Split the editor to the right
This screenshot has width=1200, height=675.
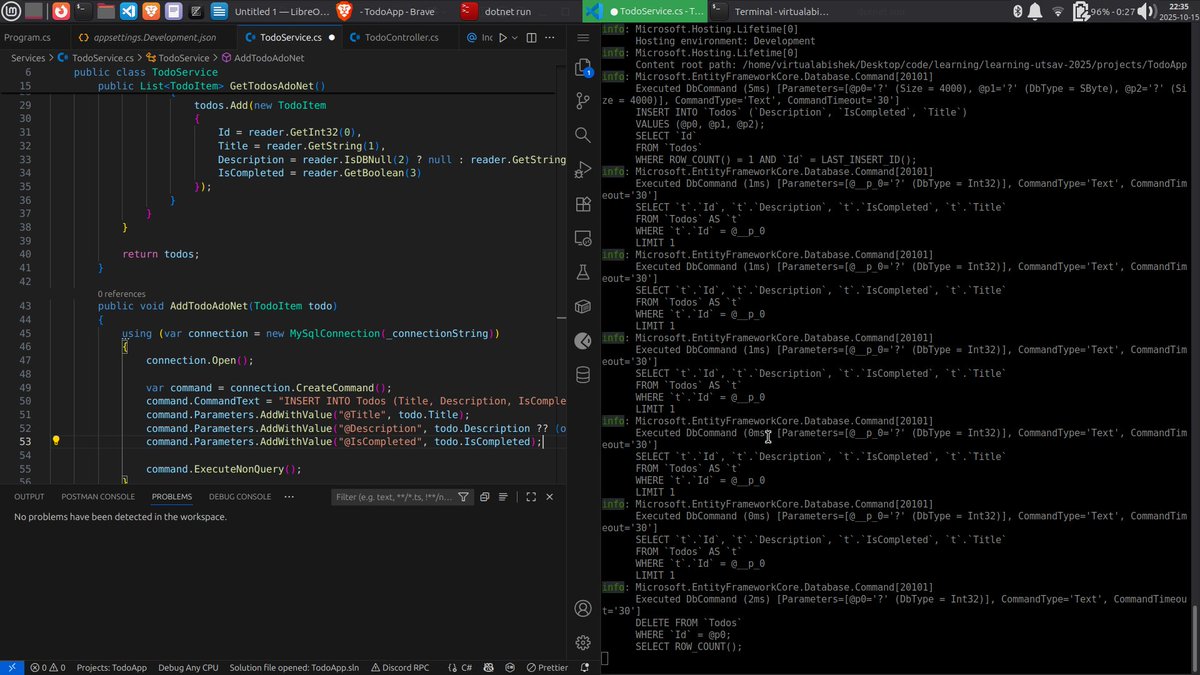pyautogui.click(x=531, y=37)
